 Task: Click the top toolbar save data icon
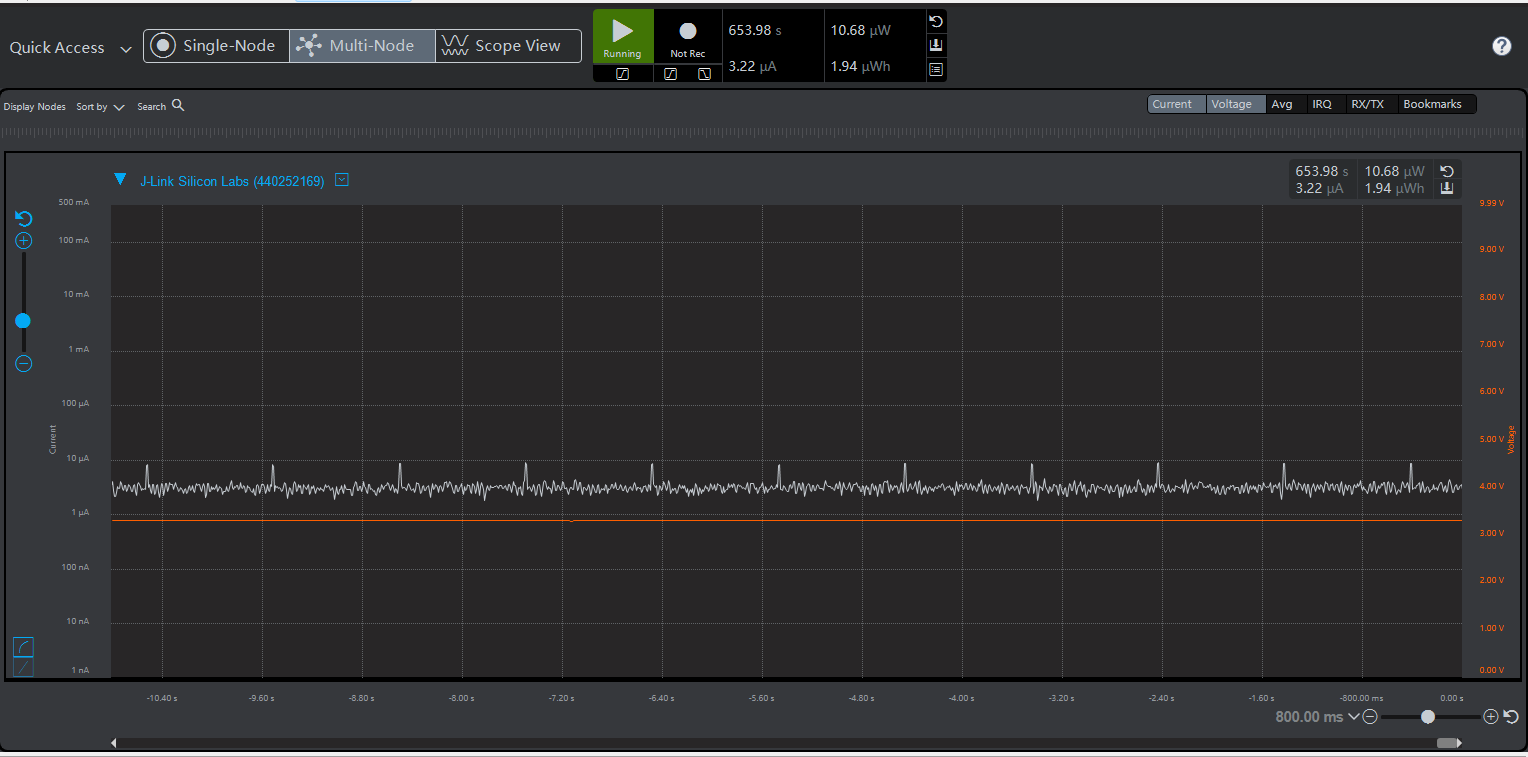[936, 46]
